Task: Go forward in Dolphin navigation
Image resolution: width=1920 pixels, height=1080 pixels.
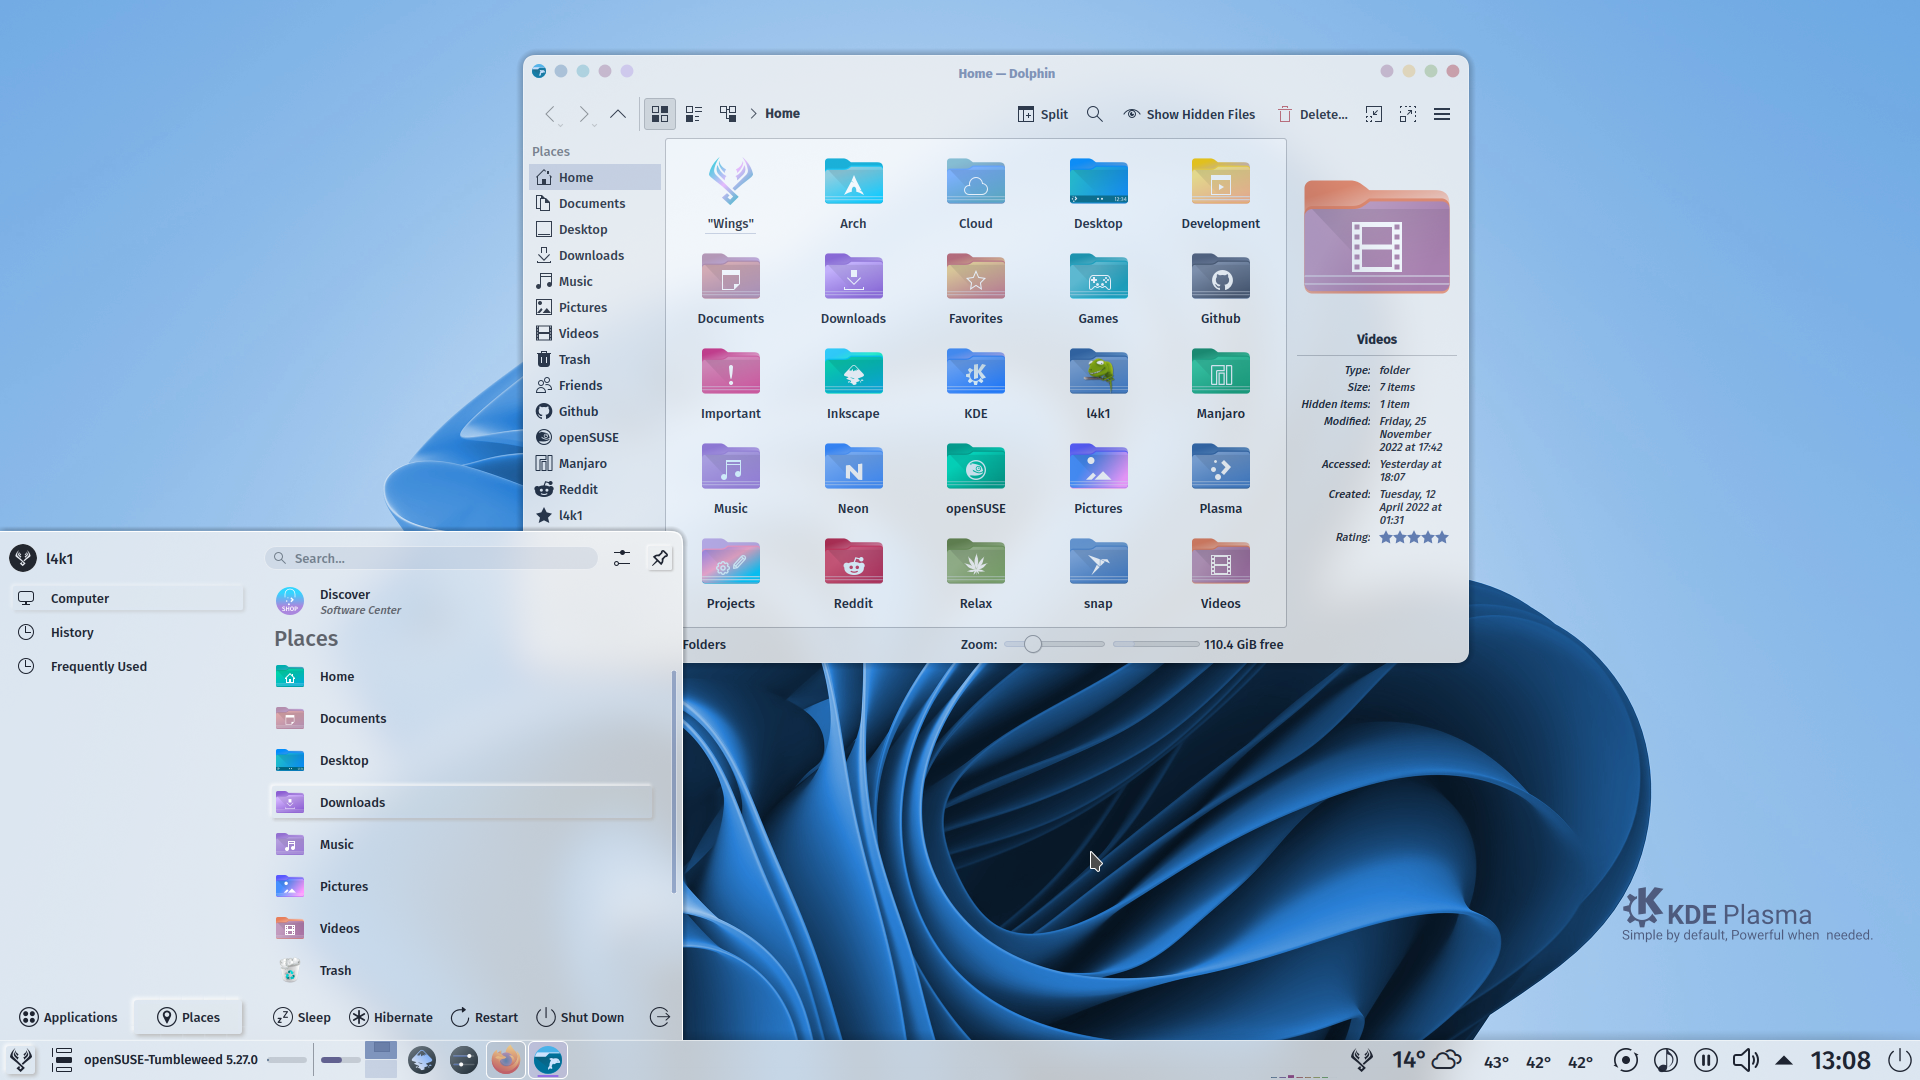Action: 584,114
